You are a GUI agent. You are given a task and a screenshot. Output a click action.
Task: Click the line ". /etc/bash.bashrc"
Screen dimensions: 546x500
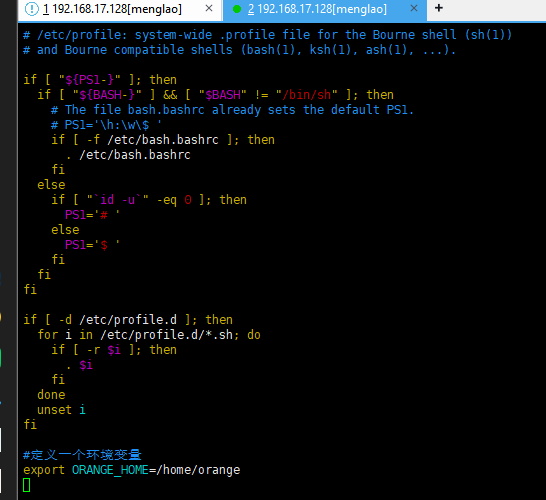[128, 155]
